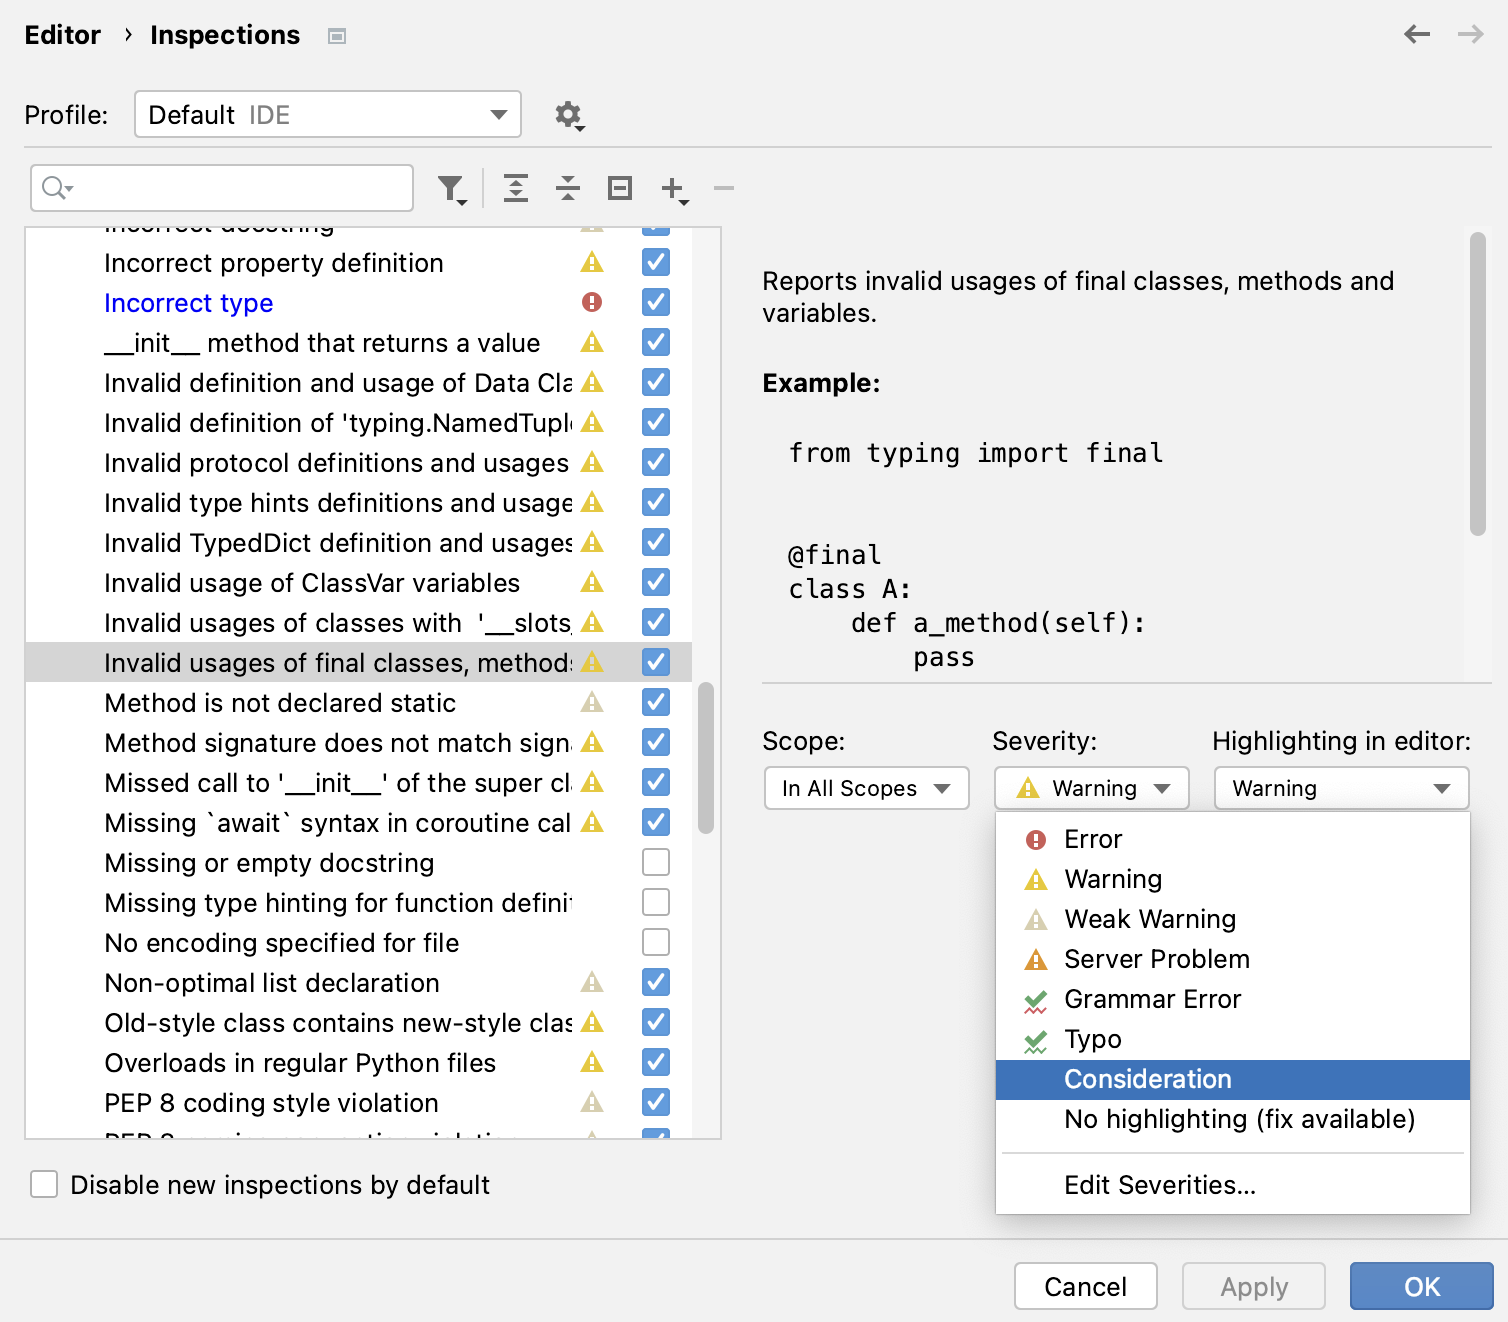This screenshot has height=1322, width=1508.
Task: Click the inspection list vertical scrollbar
Action: 706,758
